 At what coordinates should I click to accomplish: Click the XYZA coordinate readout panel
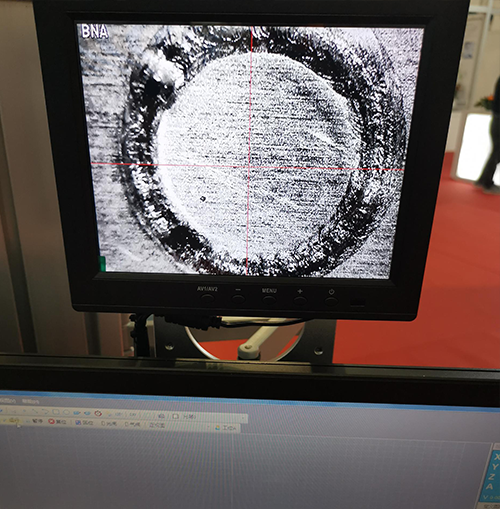tap(491, 476)
